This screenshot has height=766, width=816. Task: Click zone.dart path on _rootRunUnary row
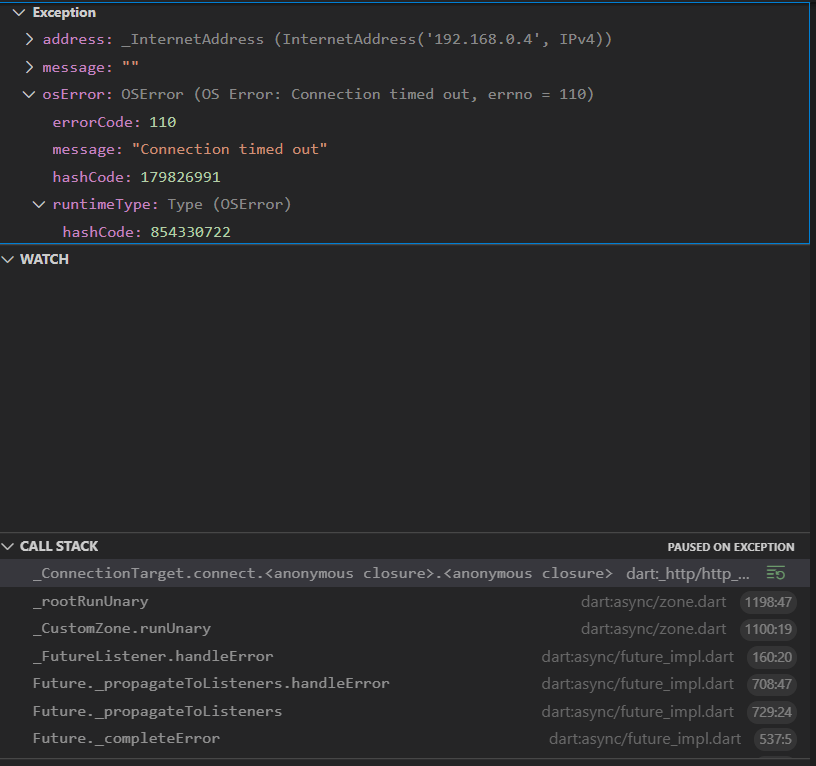click(653, 602)
